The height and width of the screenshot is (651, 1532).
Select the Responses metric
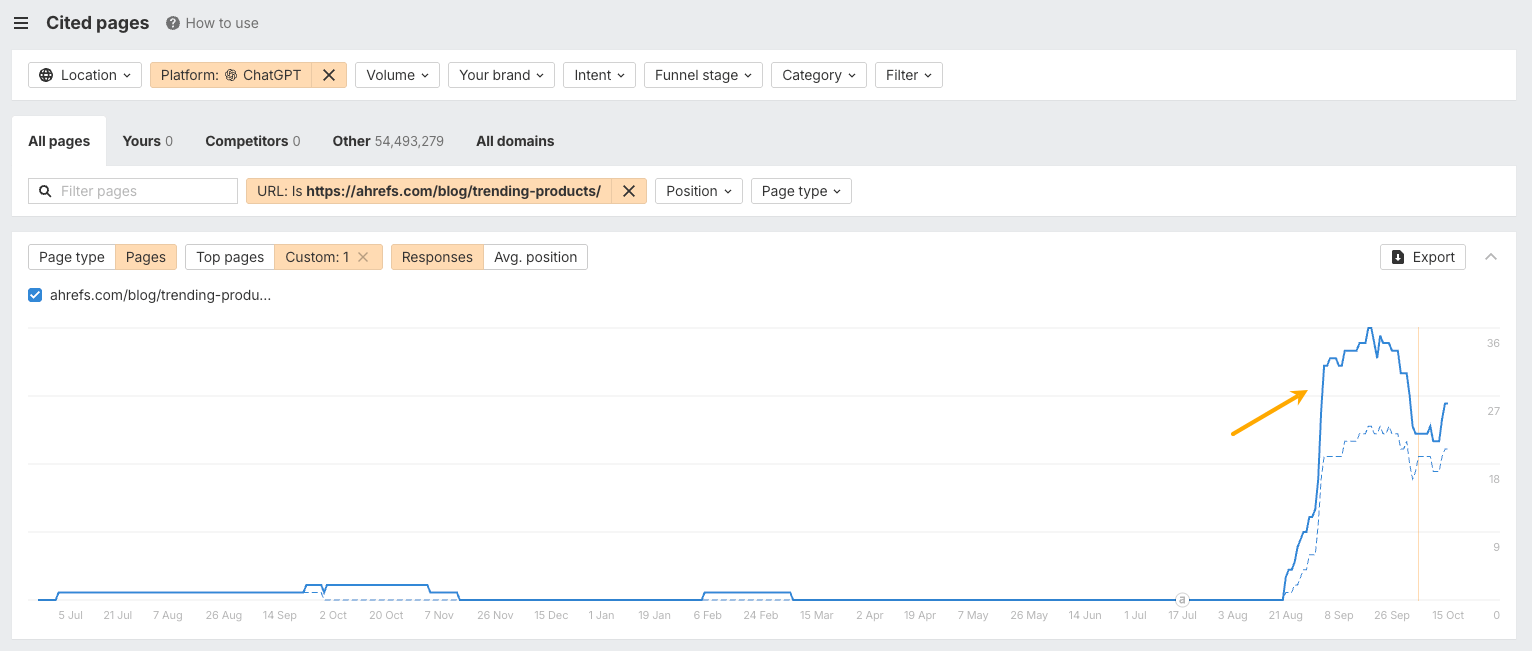(437, 257)
